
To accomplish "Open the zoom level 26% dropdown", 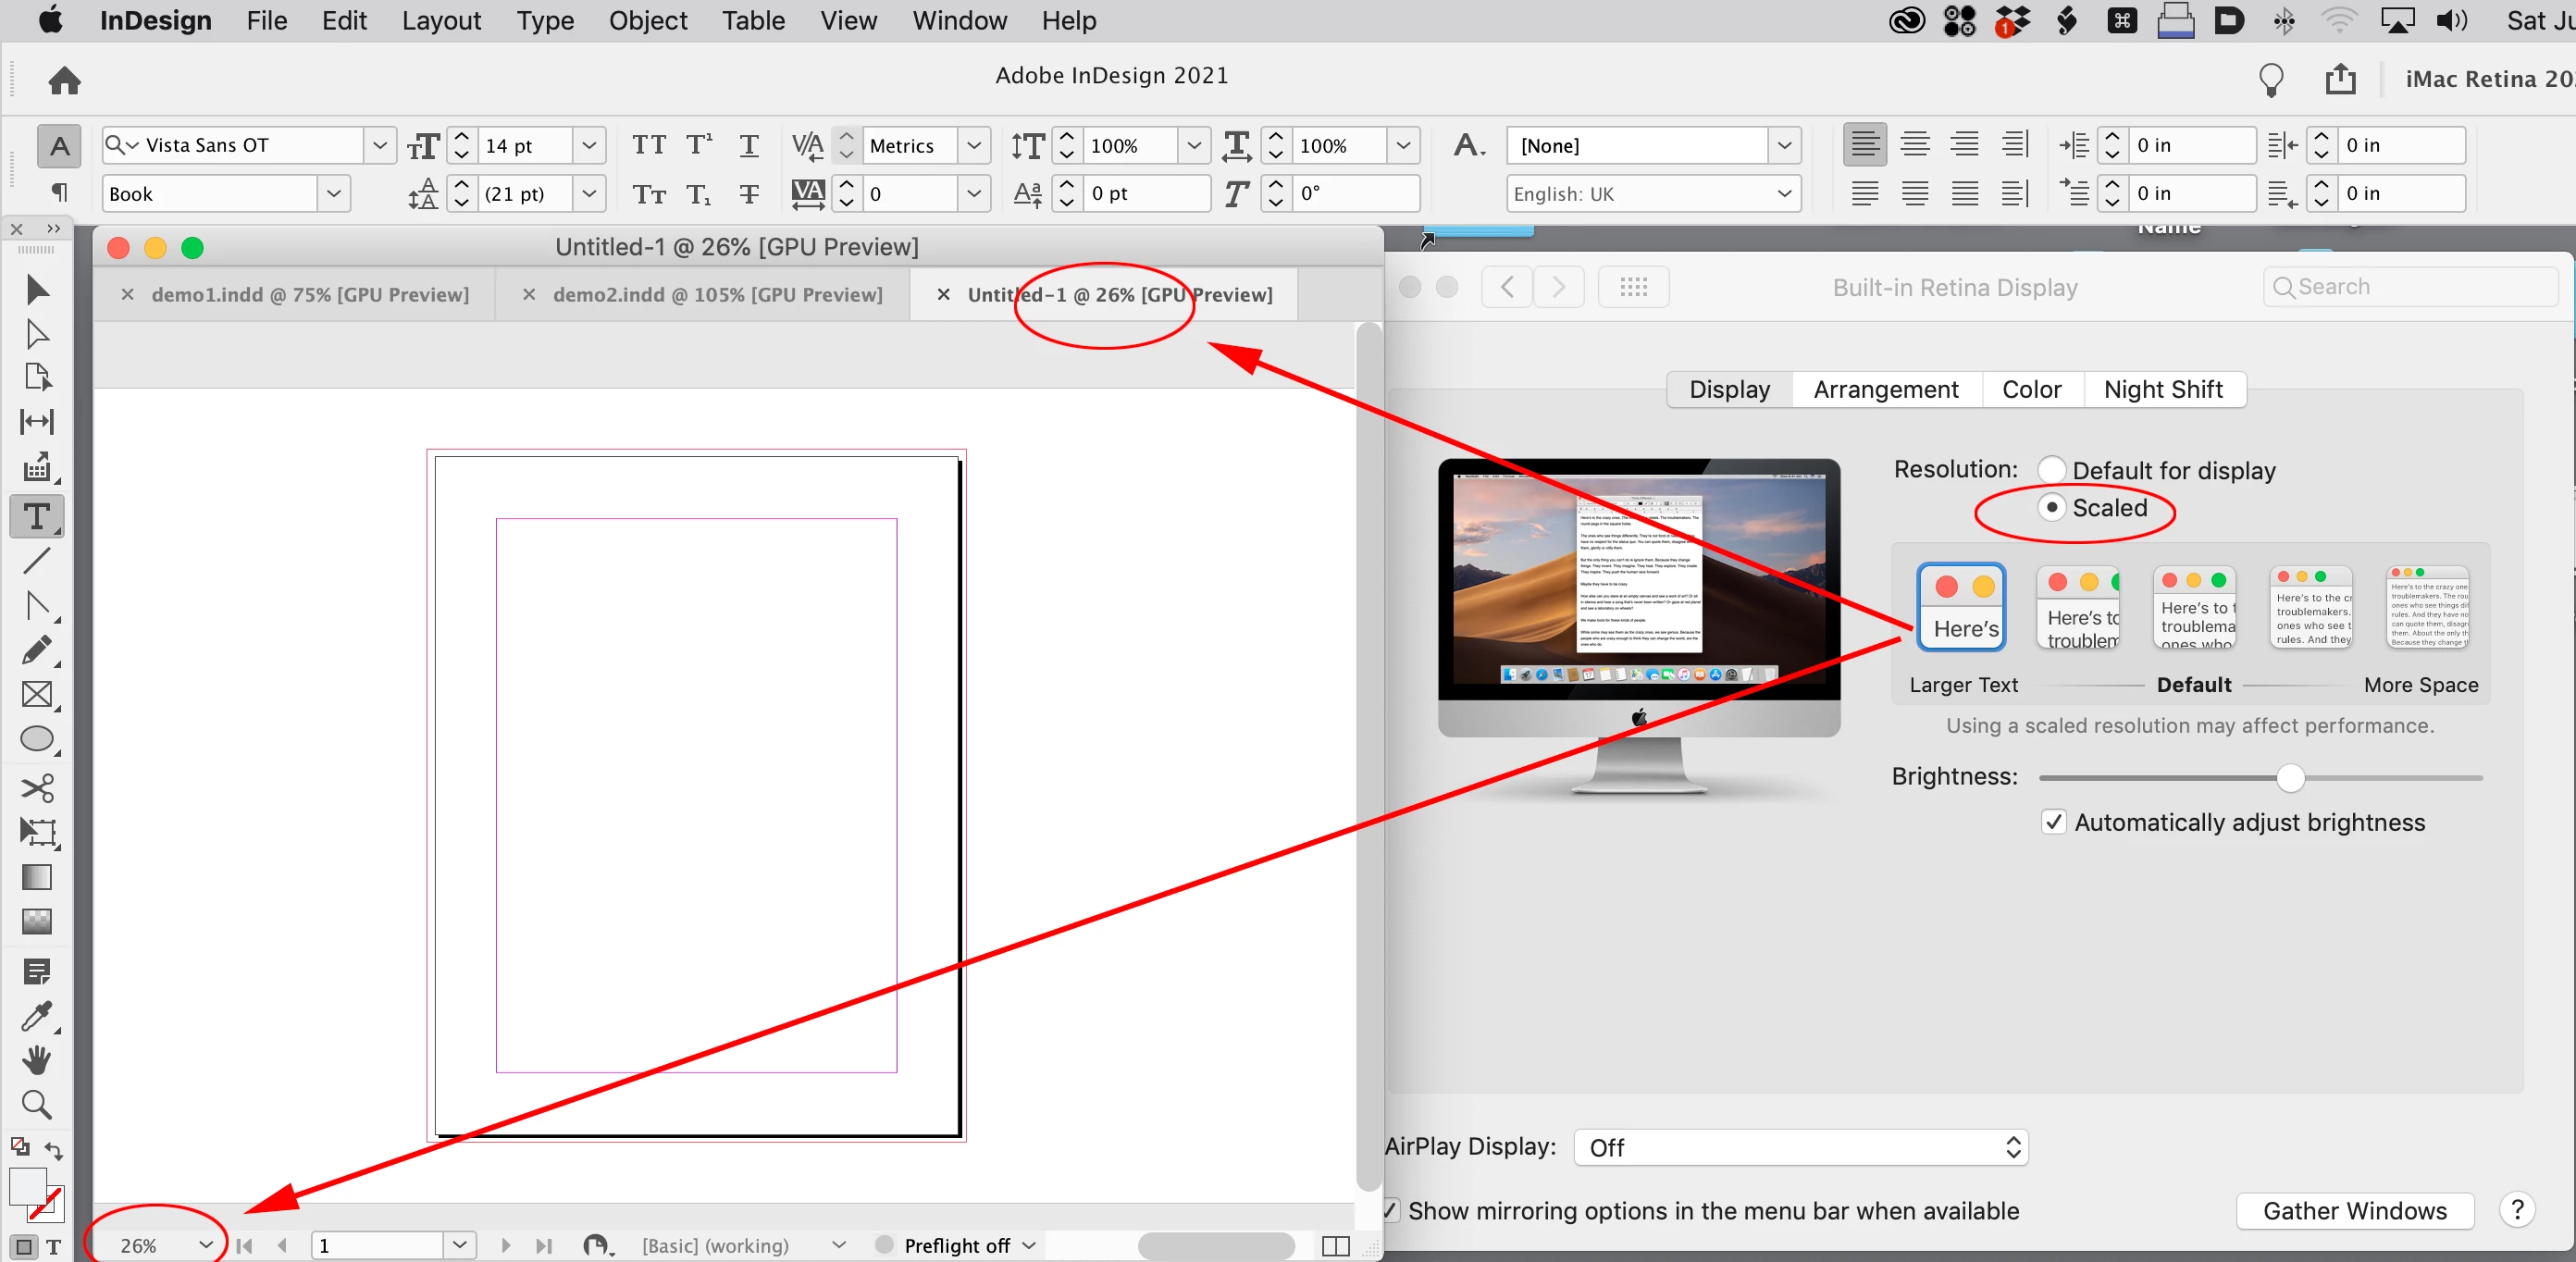I will pyautogui.click(x=205, y=1245).
